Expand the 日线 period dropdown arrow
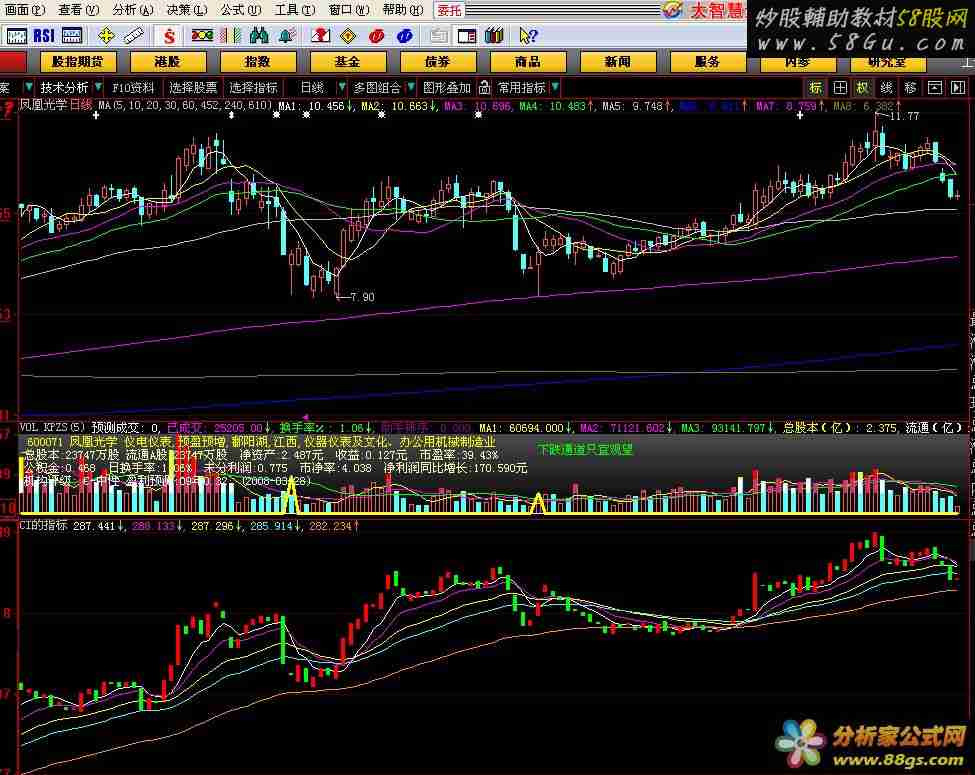Screen dimensions: 975x775 [341, 88]
